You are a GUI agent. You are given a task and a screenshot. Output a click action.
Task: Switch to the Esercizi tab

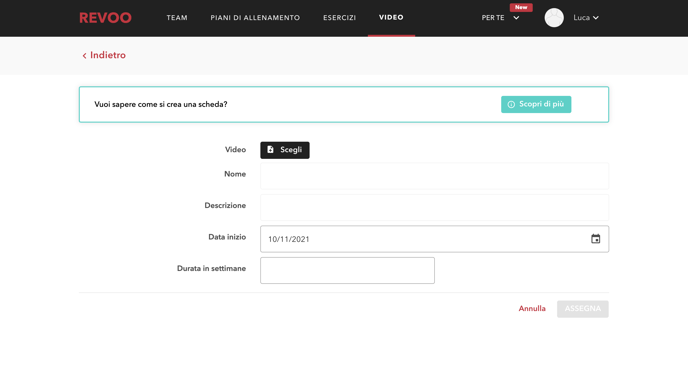[340, 18]
